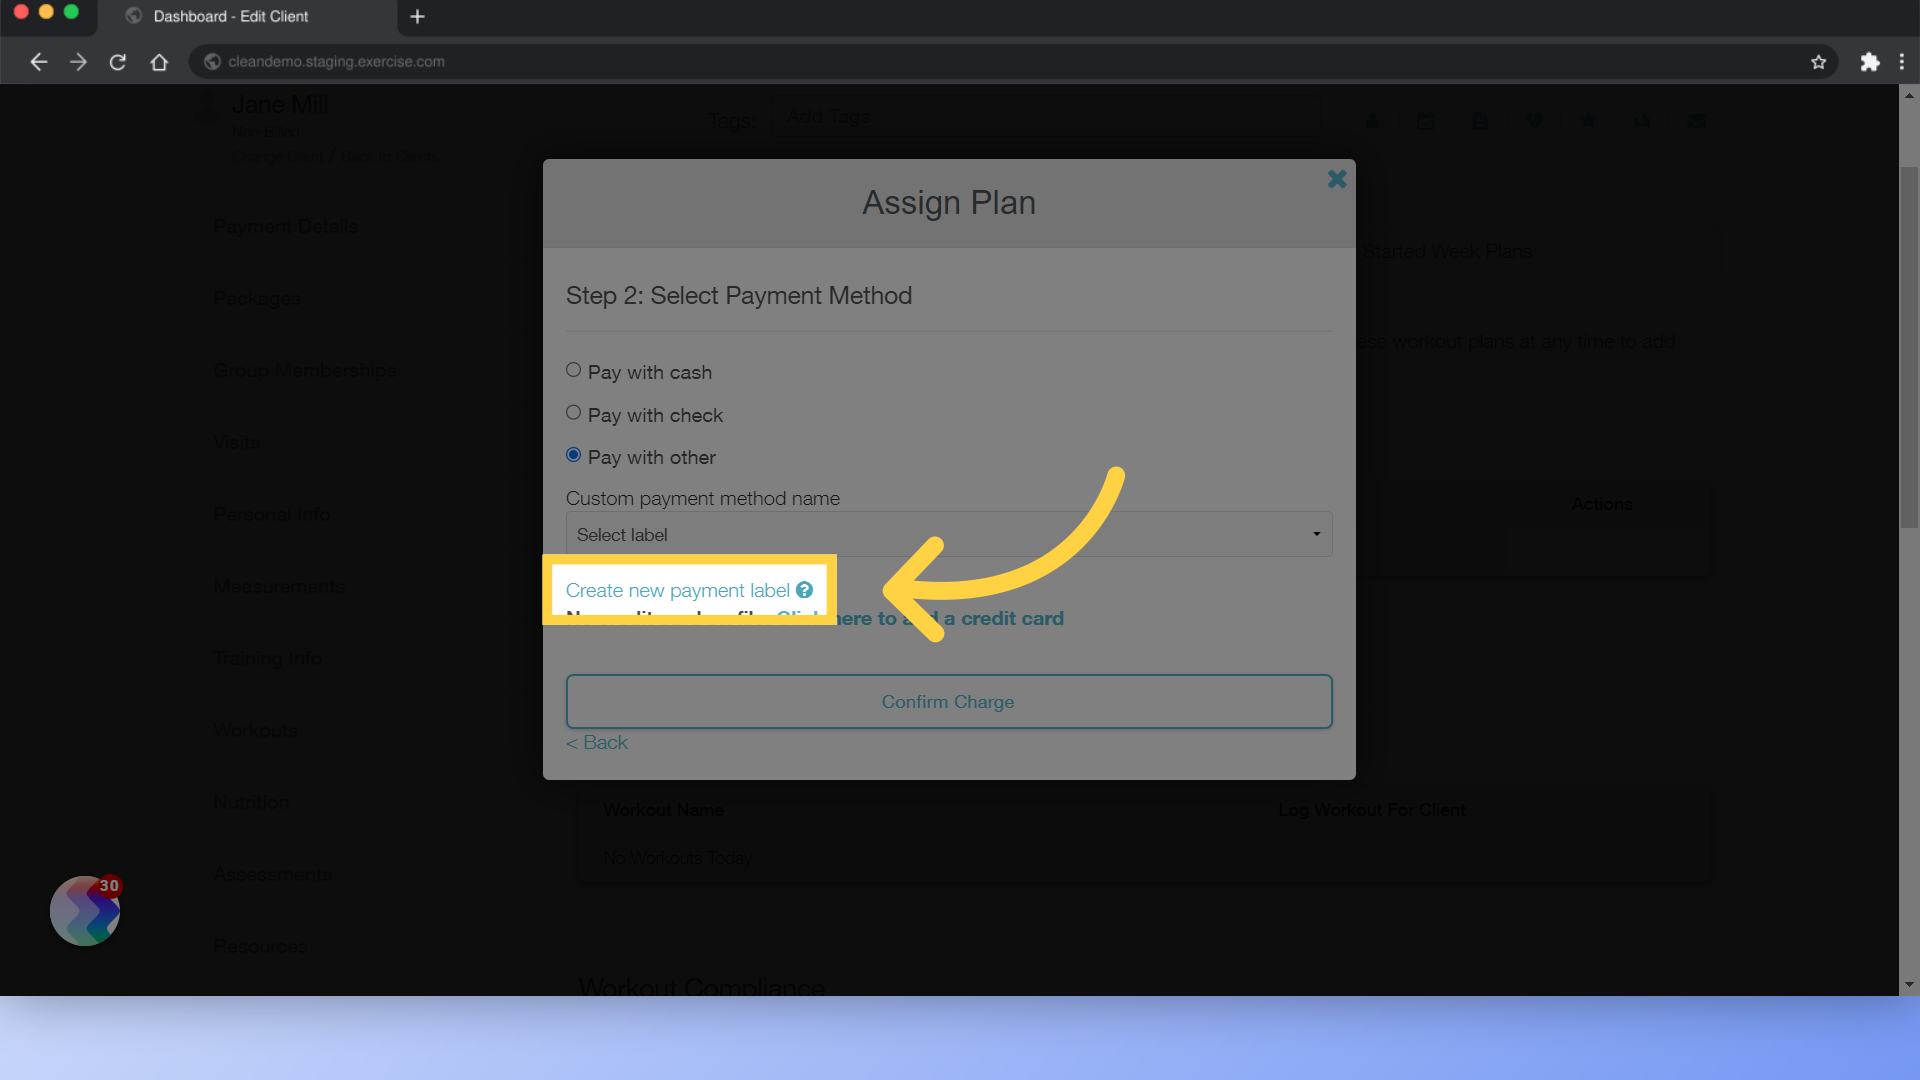Screen dimensions: 1920x1080
Task: Click the browser forward arrow icon
Action: coord(78,61)
